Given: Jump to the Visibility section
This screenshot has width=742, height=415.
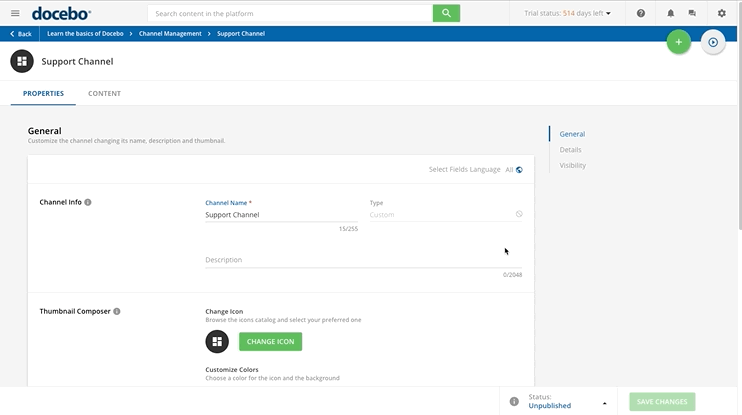Looking at the screenshot, I should pyautogui.click(x=572, y=165).
